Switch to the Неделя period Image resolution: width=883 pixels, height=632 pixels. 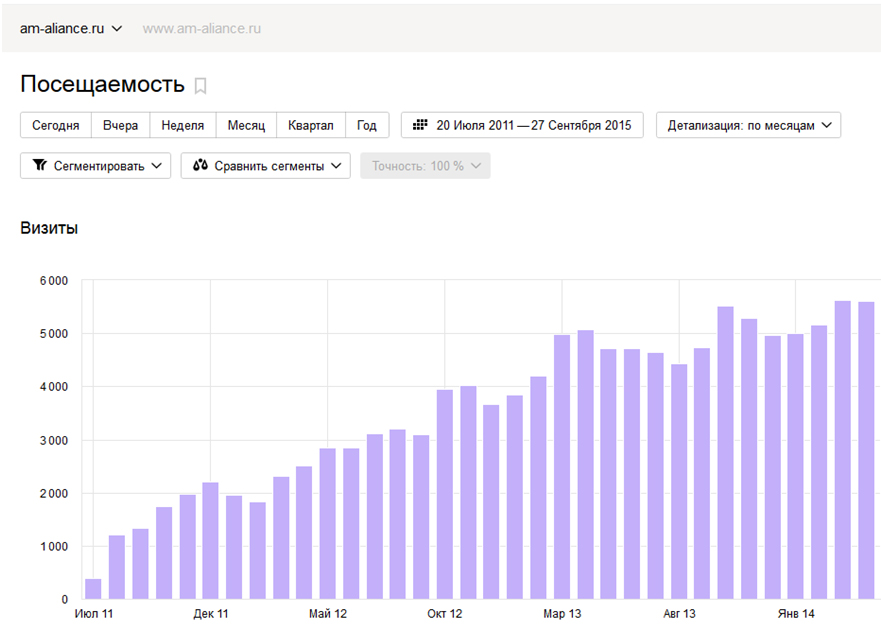pos(182,125)
